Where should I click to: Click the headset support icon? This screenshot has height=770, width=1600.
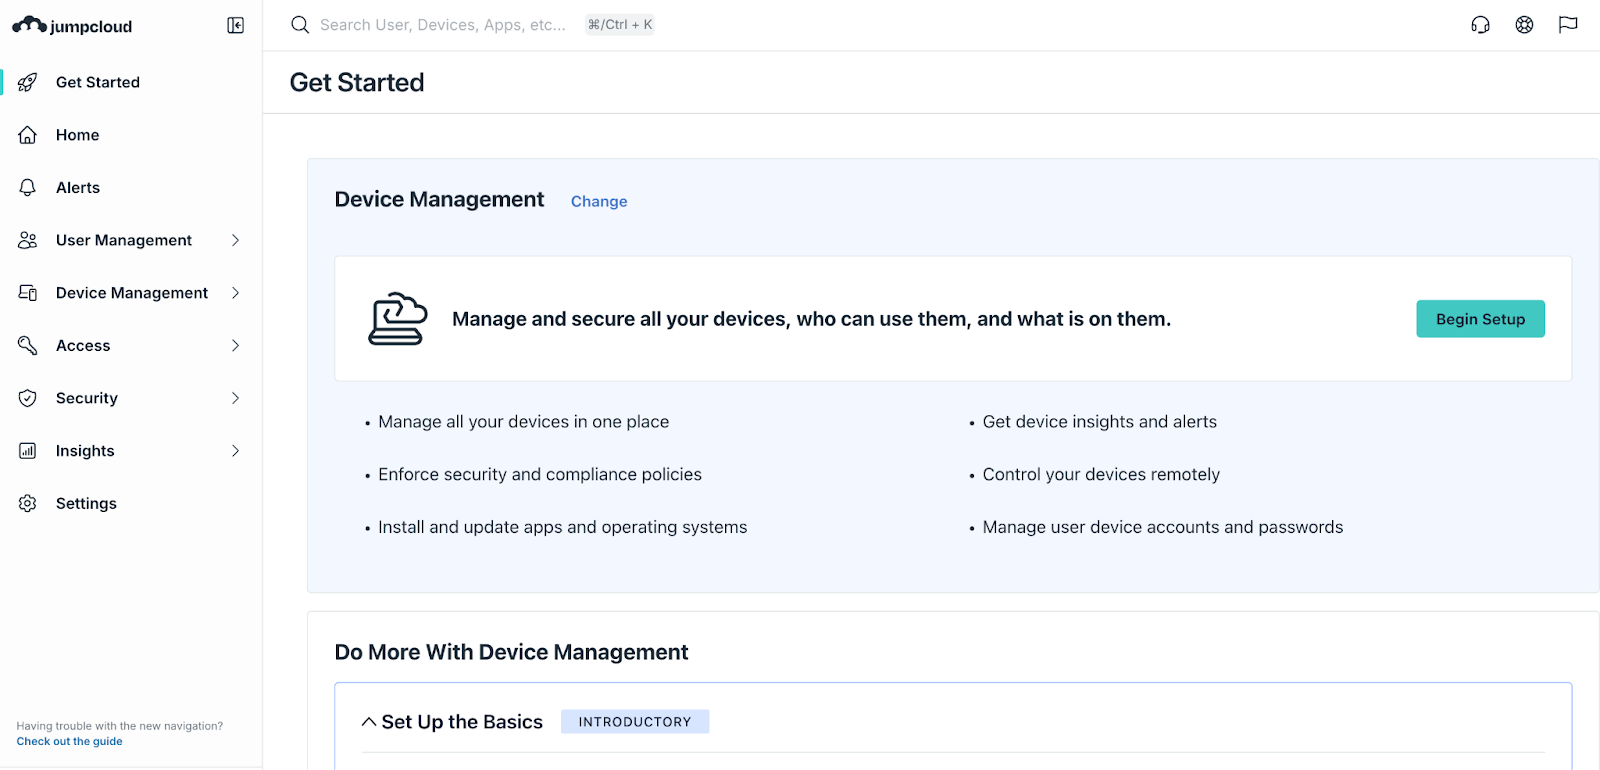click(1480, 25)
